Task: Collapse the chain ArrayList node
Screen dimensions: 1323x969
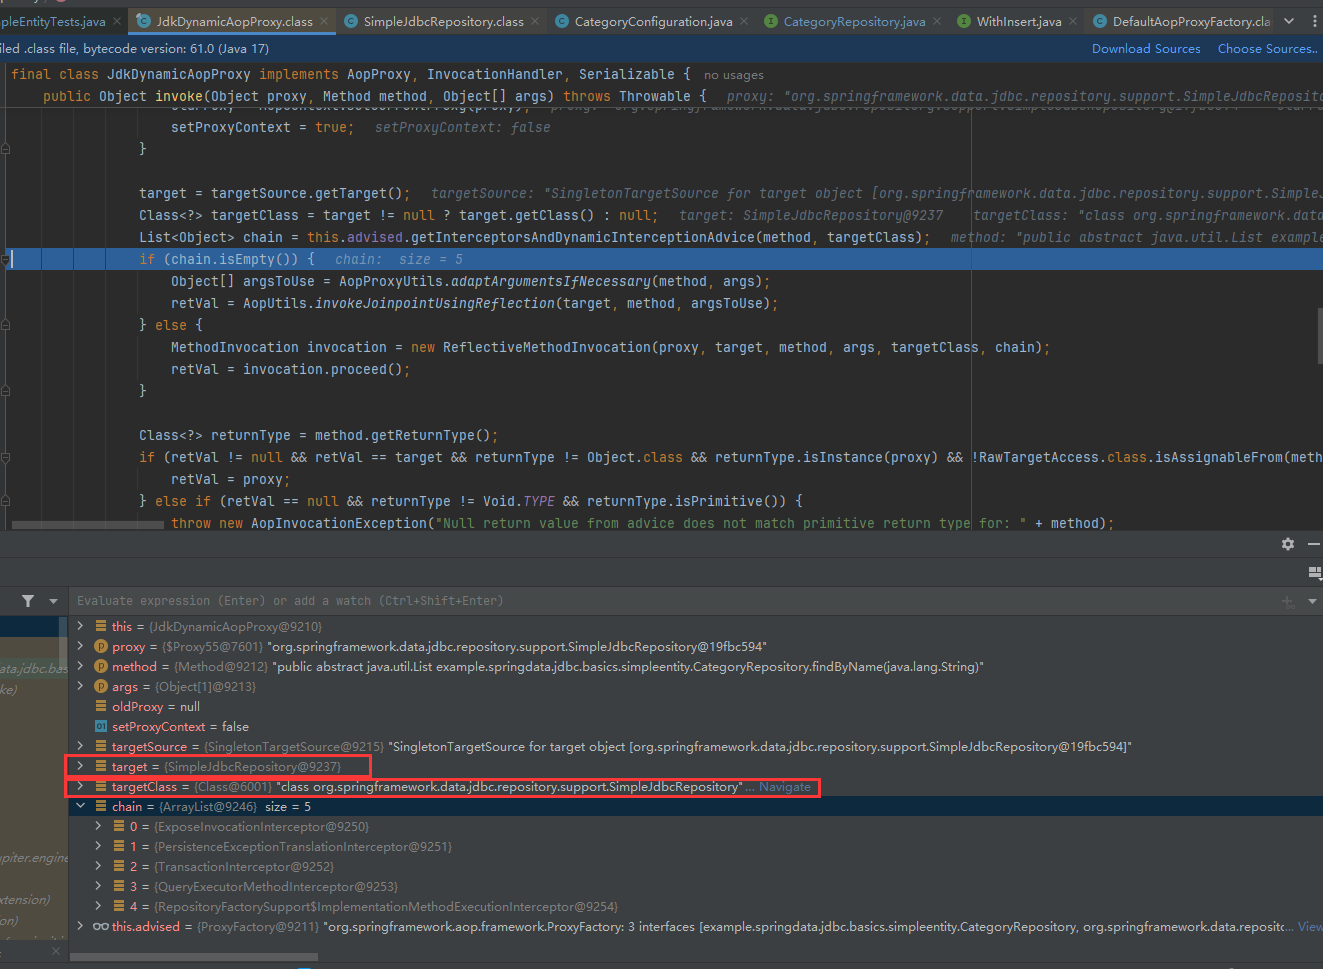Action: (x=80, y=806)
